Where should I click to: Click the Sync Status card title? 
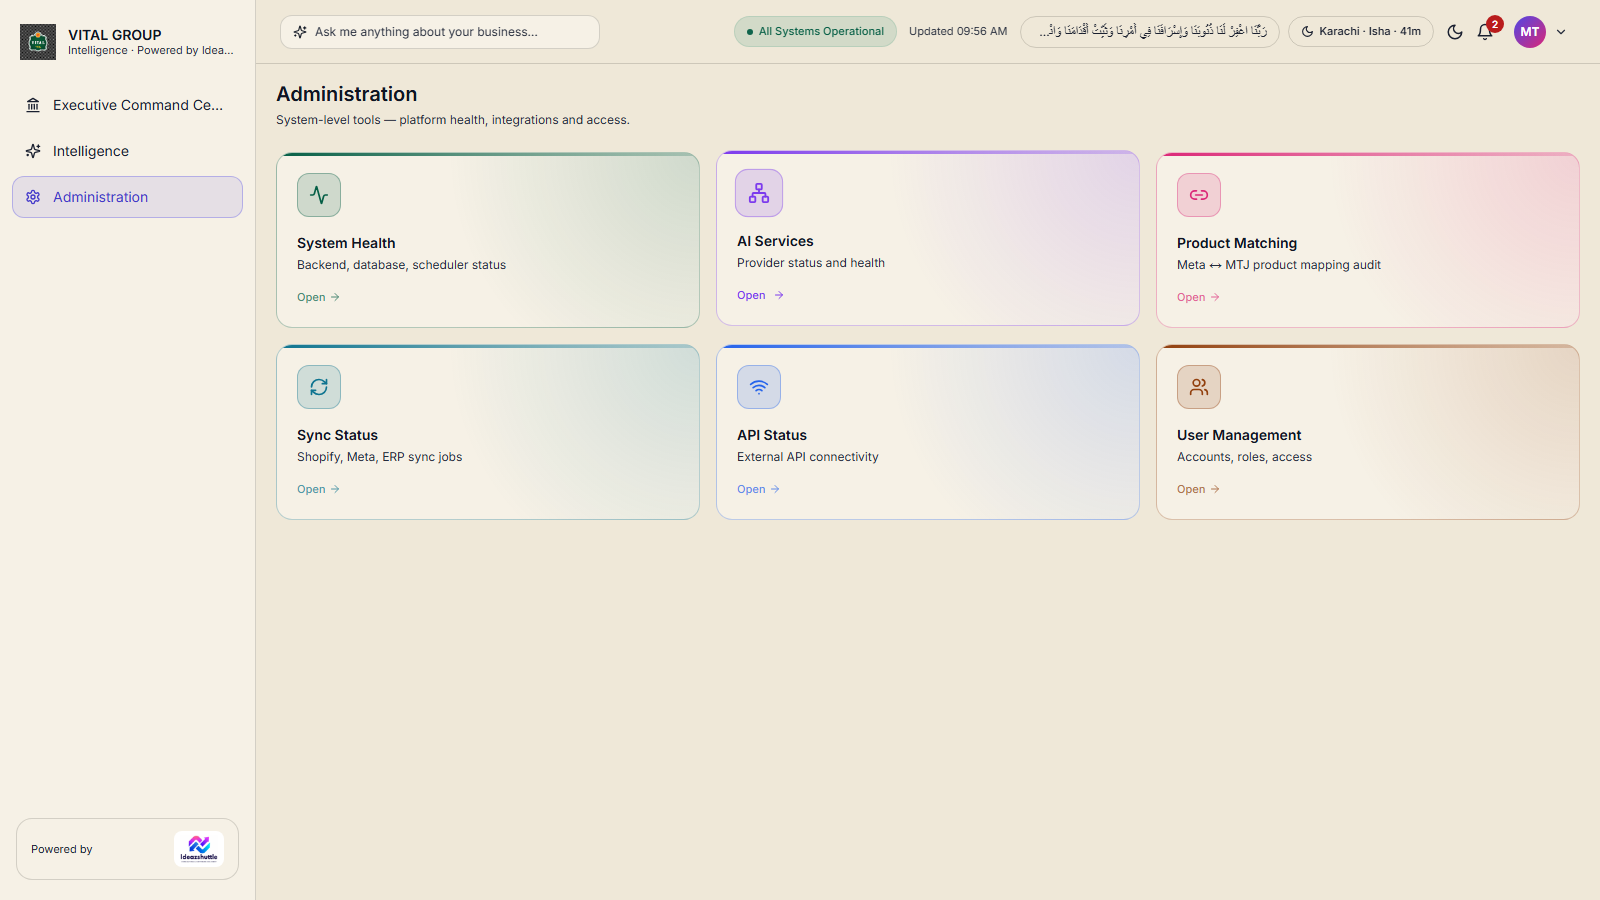pos(337,435)
